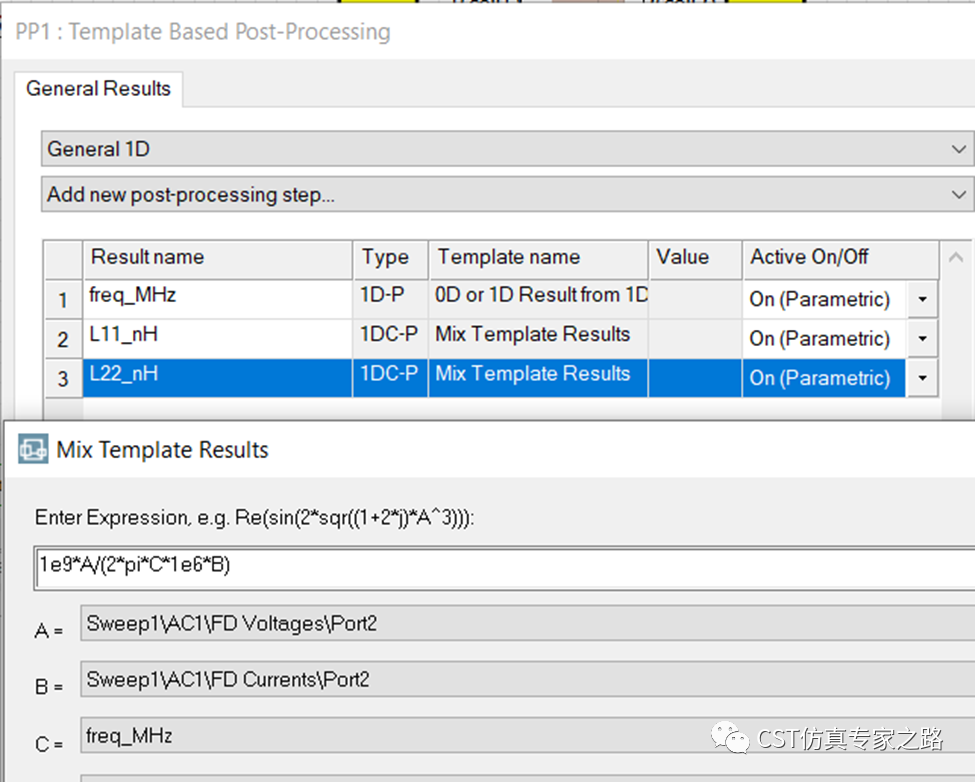Select the L11_nH result row

pyautogui.click(x=492, y=339)
